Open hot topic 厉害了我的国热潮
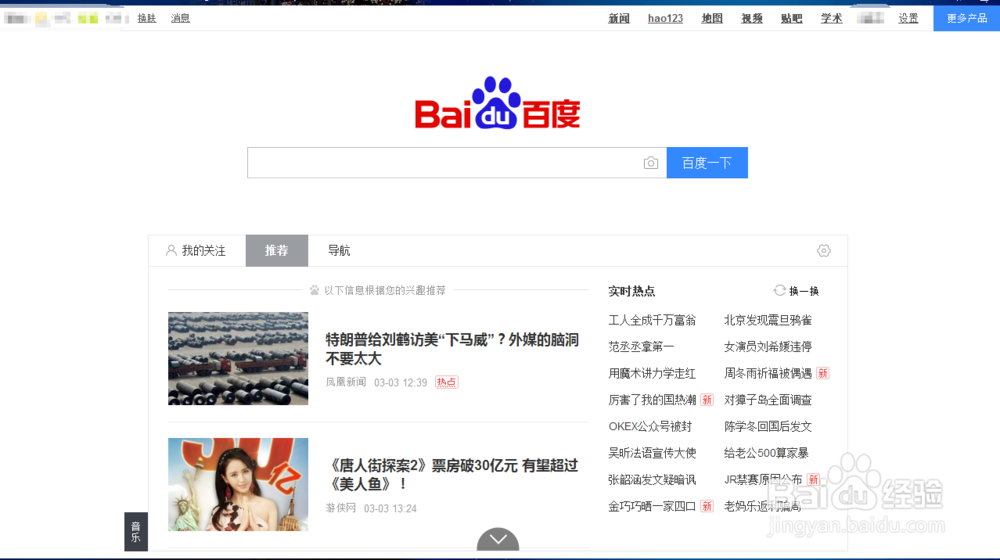 point(652,400)
